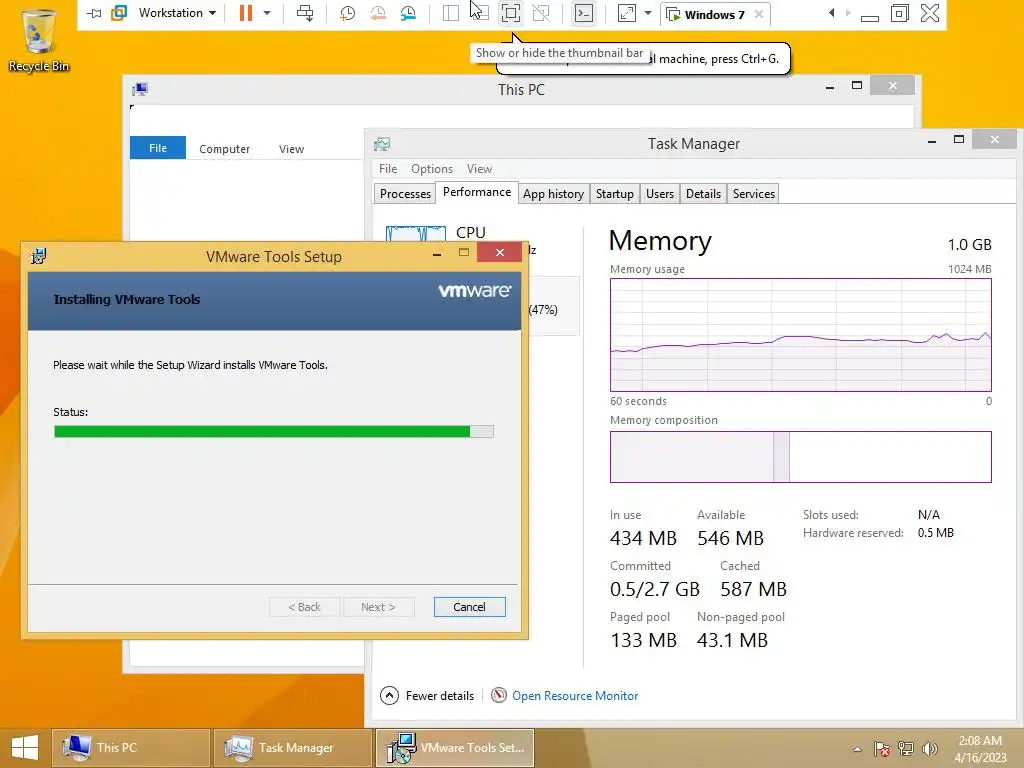Click the volume speaker tray icon

pos(930,749)
